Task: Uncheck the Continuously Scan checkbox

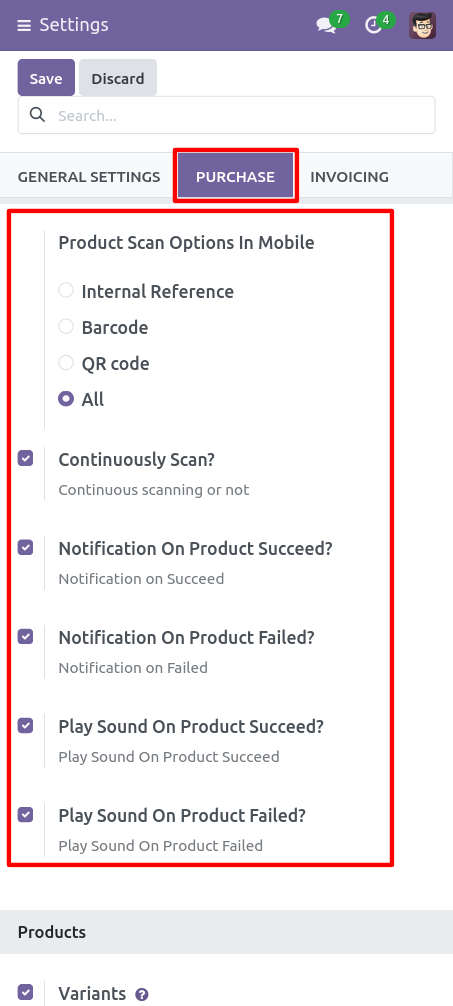Action: 25,458
